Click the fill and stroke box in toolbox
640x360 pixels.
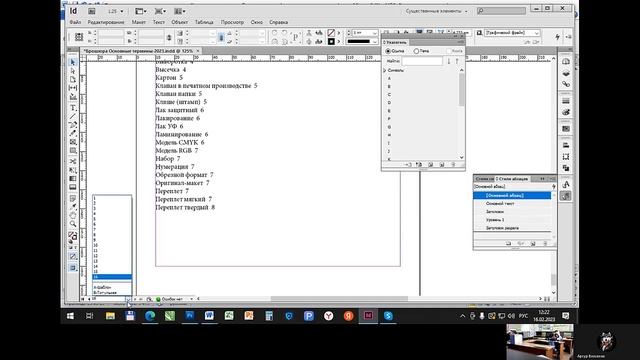[x=73, y=236]
